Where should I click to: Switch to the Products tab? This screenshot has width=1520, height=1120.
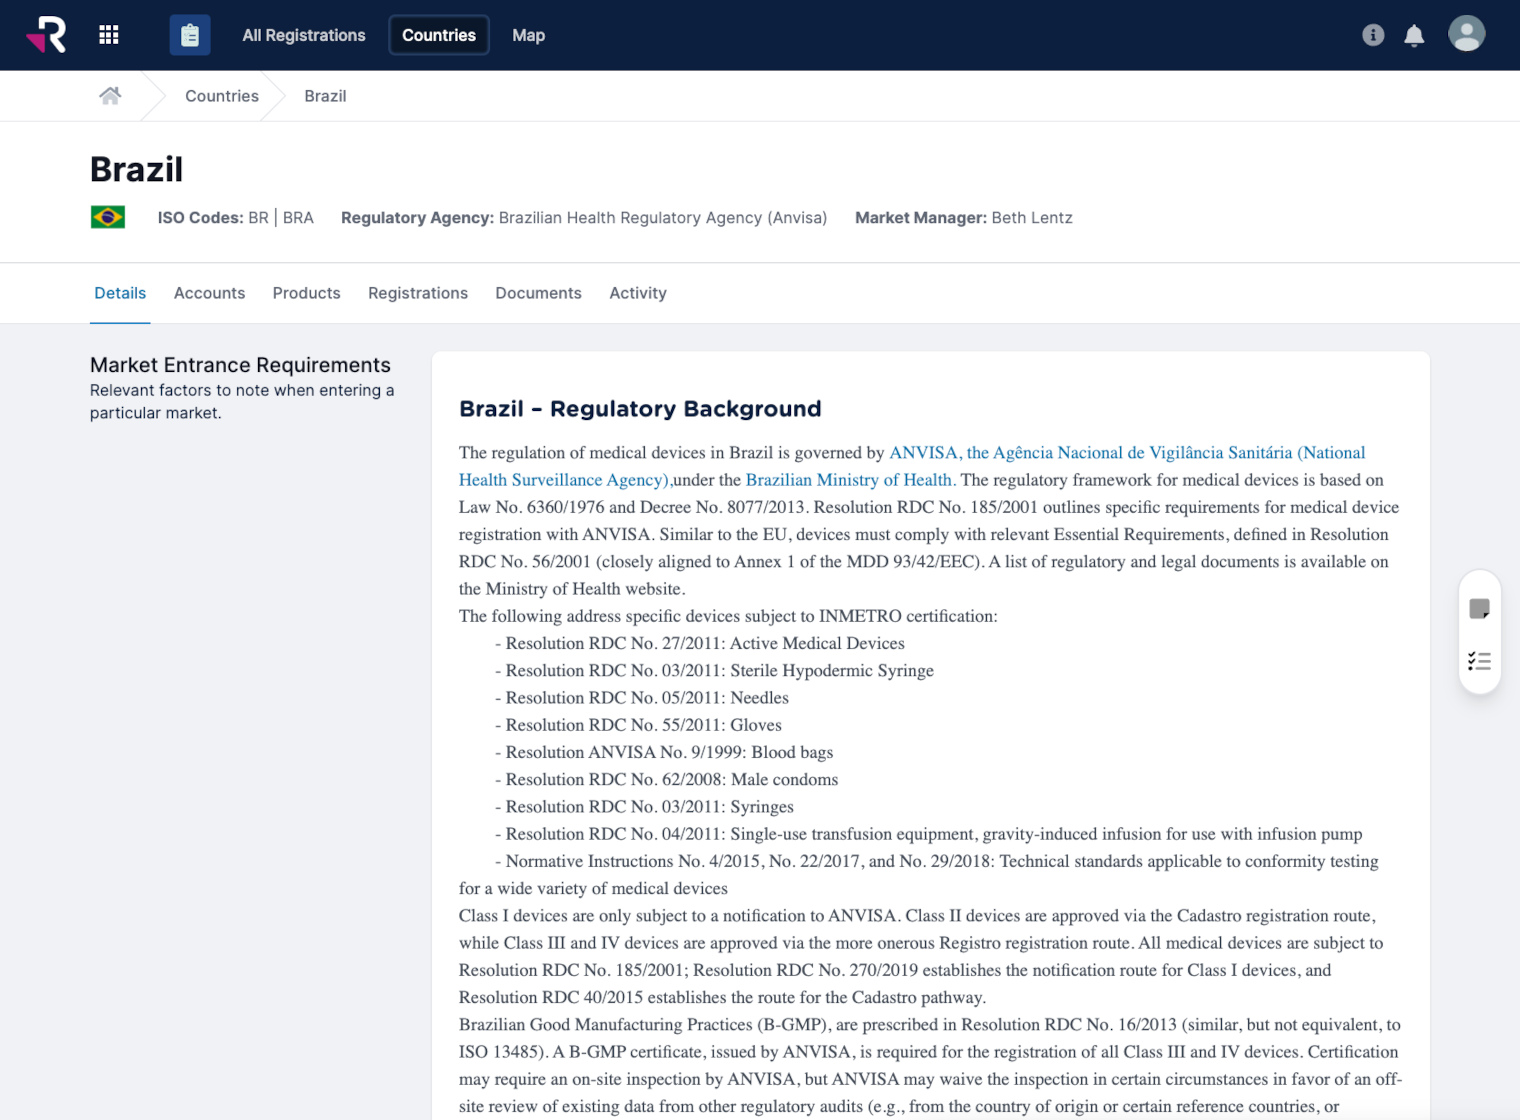(306, 293)
